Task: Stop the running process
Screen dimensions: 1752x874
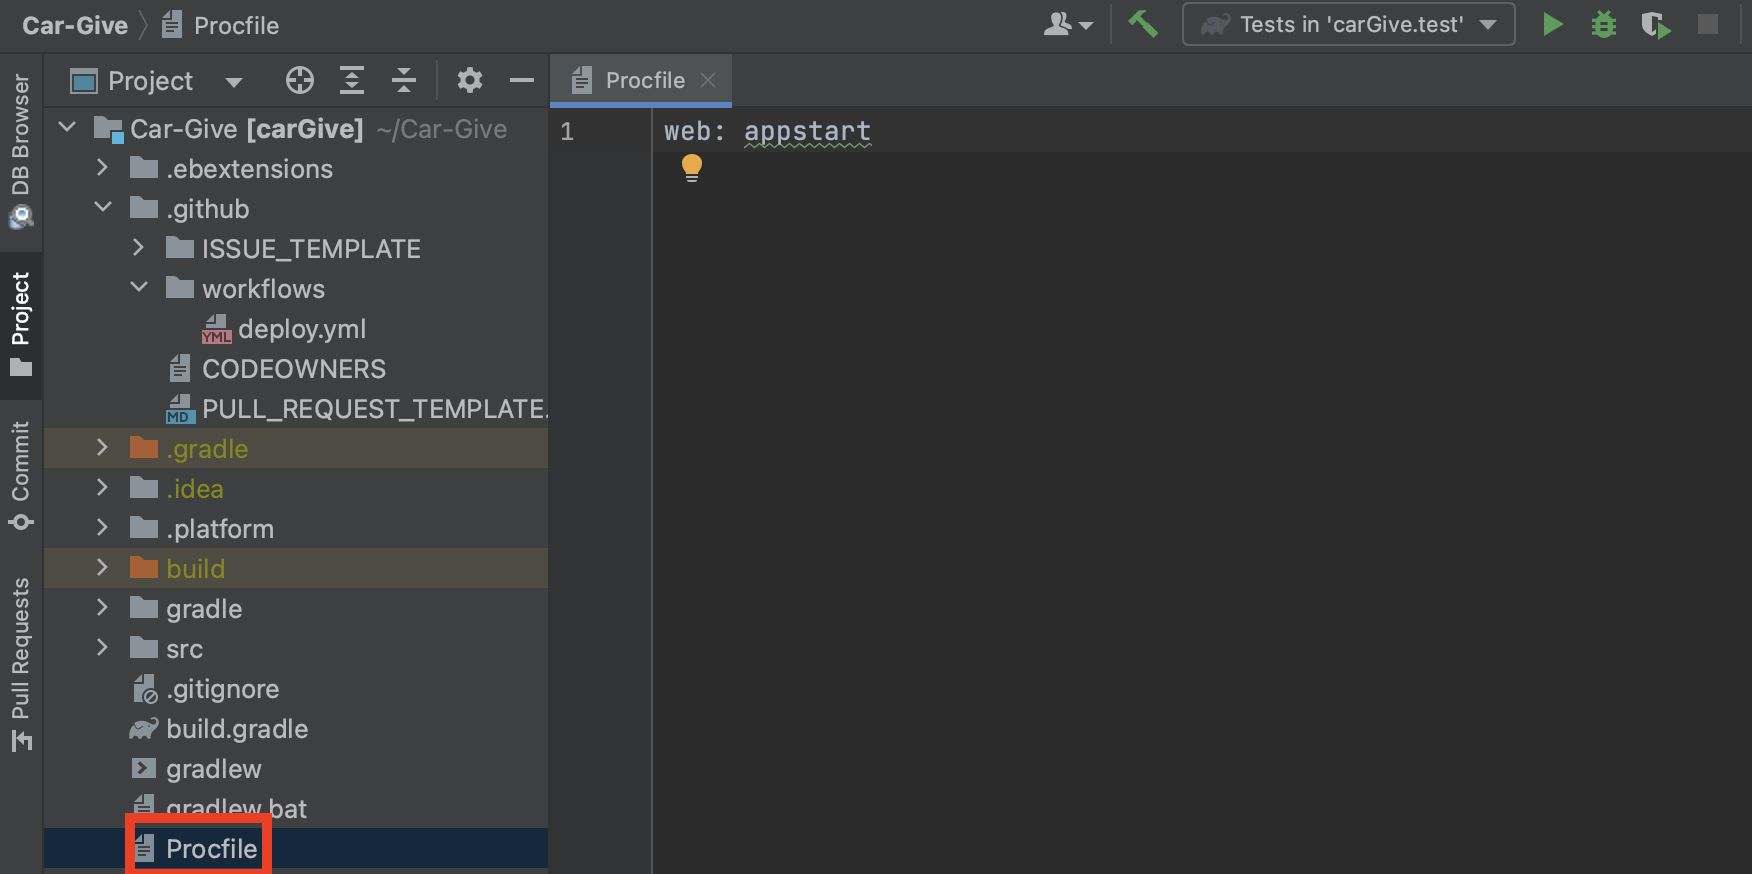Action: (1708, 24)
